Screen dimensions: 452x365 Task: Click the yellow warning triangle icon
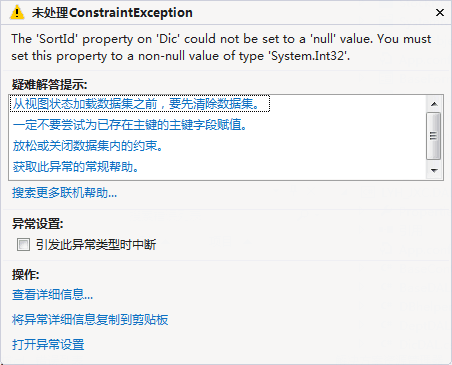coord(17,13)
